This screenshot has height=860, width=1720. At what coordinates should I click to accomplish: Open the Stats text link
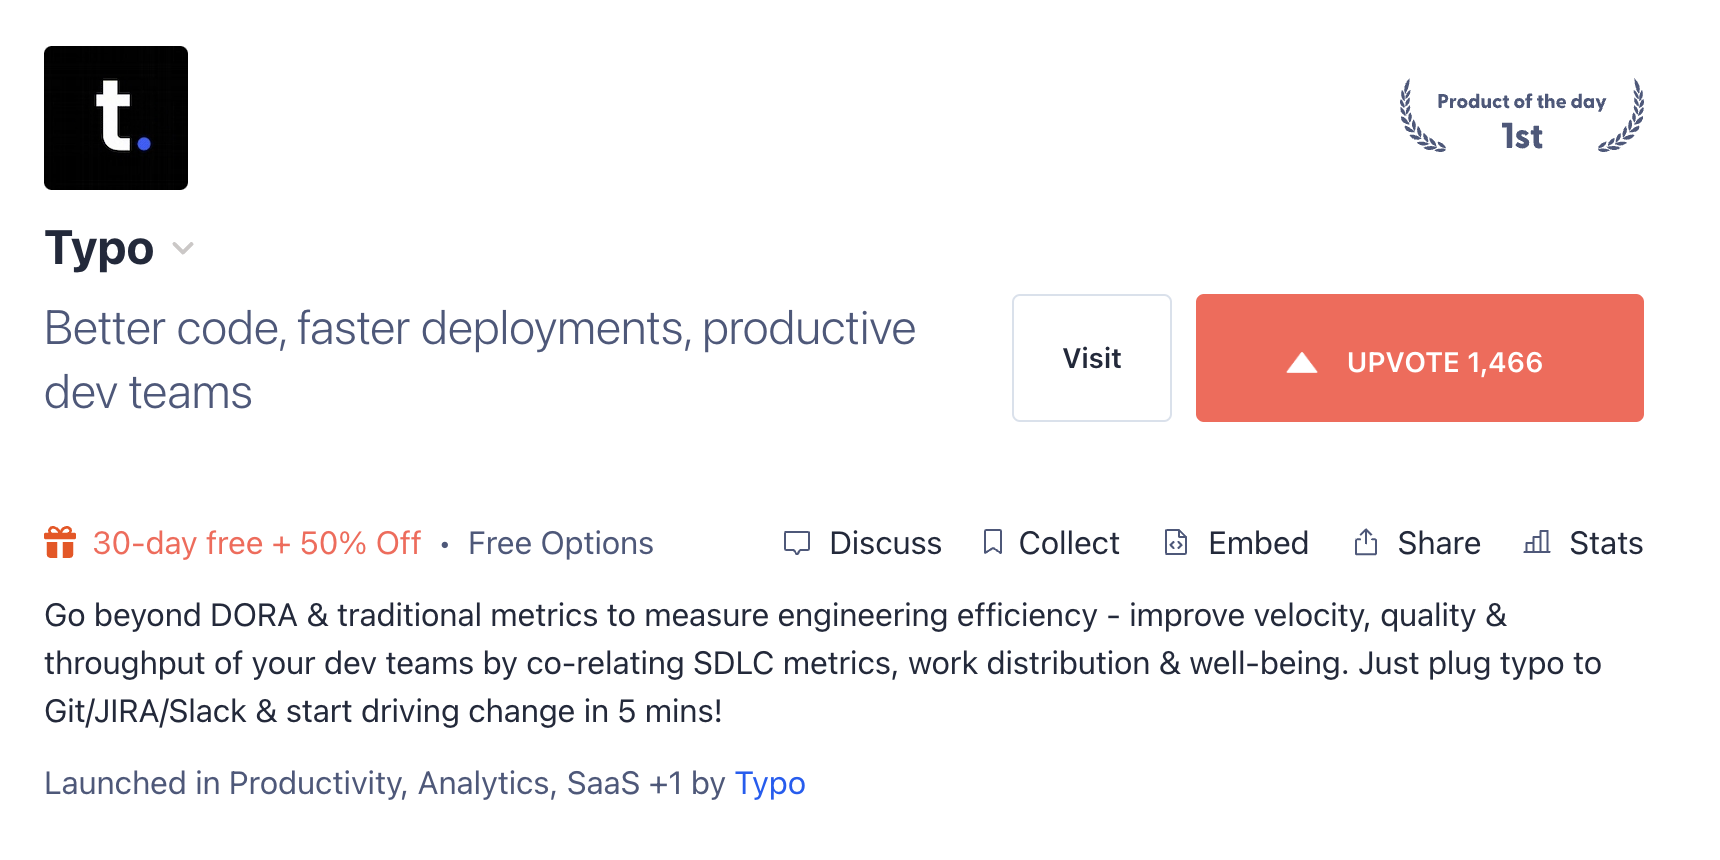pyautogui.click(x=1606, y=543)
